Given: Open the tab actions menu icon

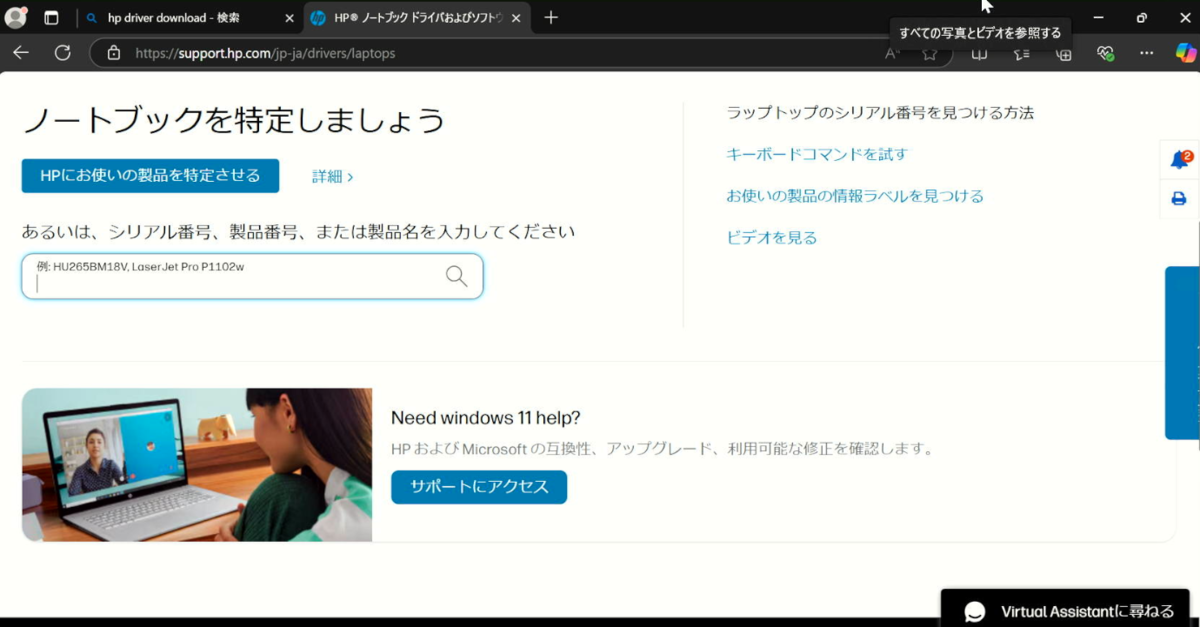Looking at the screenshot, I should click(x=52, y=18).
